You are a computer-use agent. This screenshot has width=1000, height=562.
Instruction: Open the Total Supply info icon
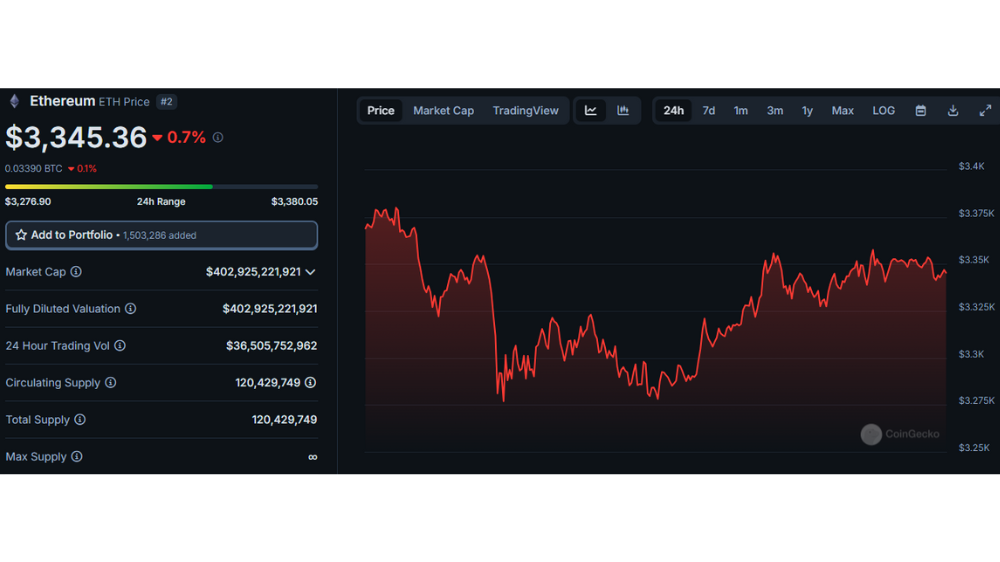(x=80, y=420)
